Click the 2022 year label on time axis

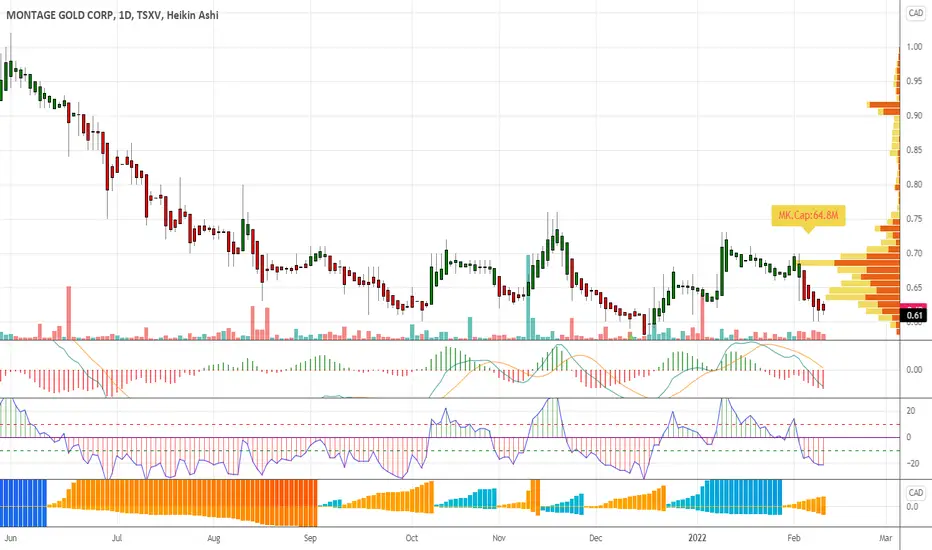tap(697, 538)
